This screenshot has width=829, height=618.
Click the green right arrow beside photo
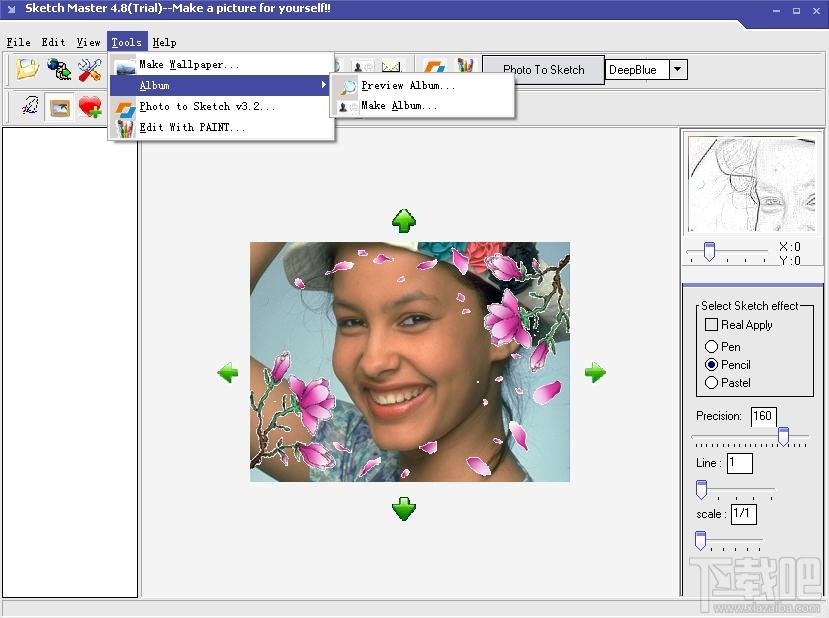coord(595,373)
